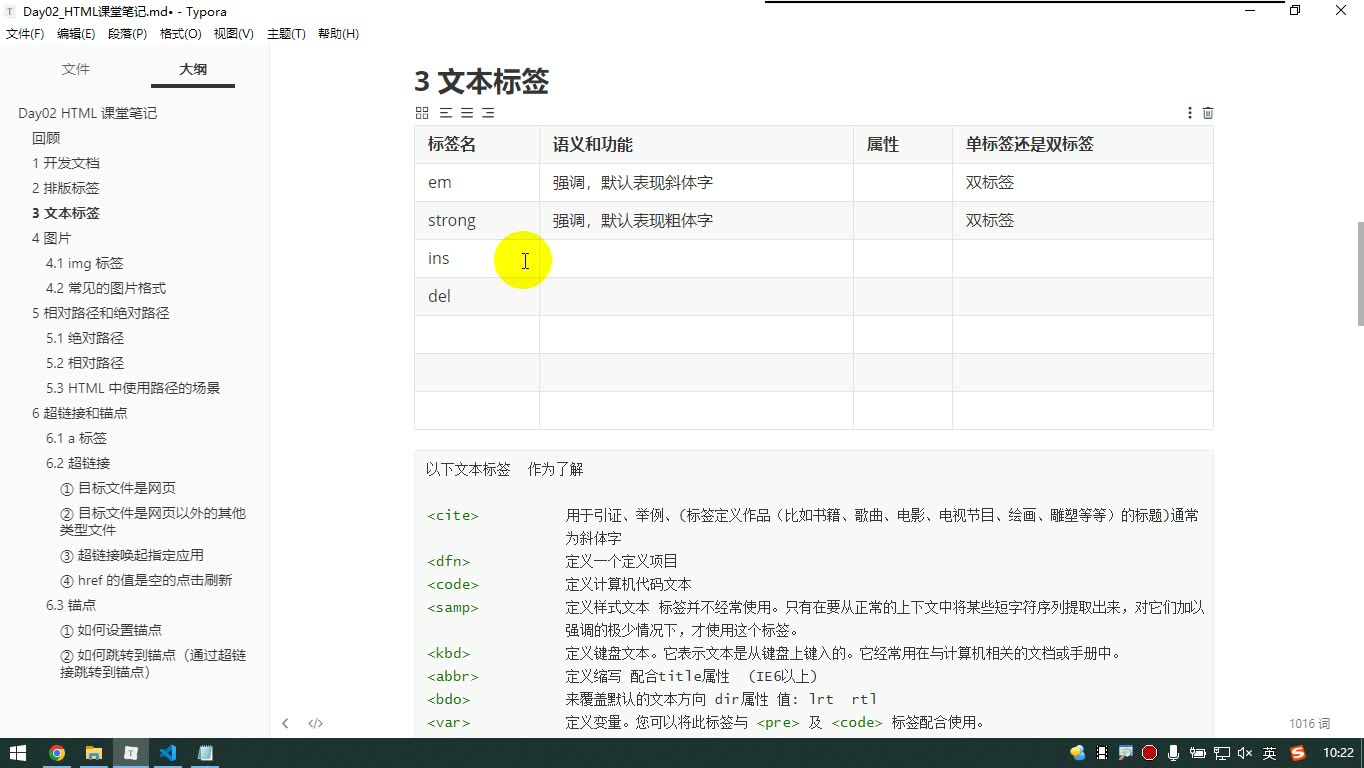This screenshot has width=1364, height=768.
Task: Switch sidebar to 文件 tab
Action: click(x=76, y=69)
